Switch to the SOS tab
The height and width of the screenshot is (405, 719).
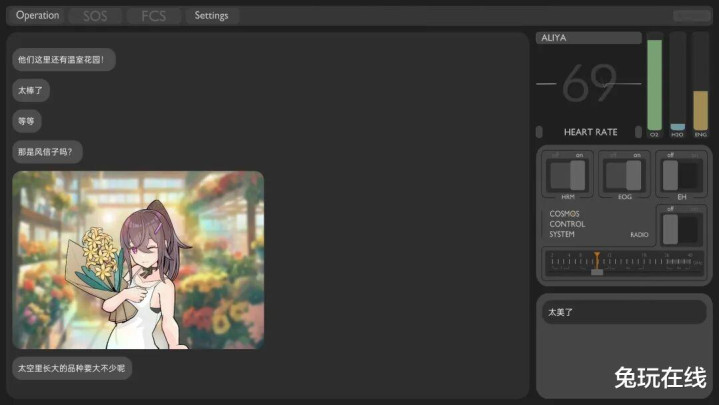[x=95, y=16]
